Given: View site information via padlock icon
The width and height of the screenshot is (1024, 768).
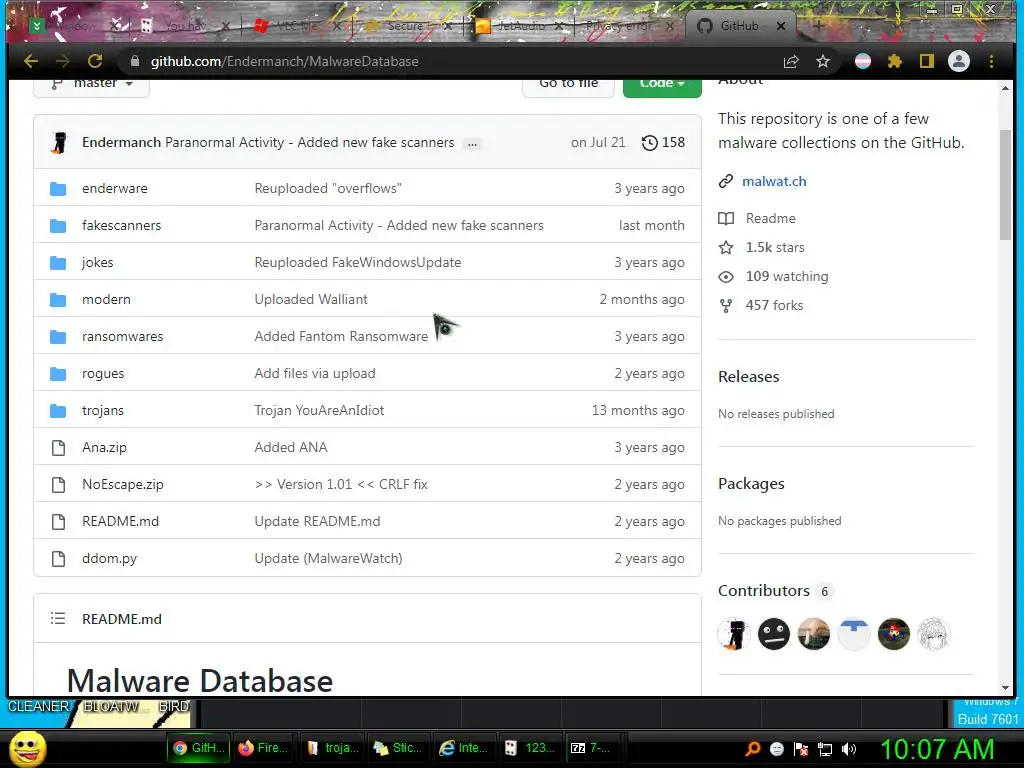Looking at the screenshot, I should pyautogui.click(x=135, y=61).
